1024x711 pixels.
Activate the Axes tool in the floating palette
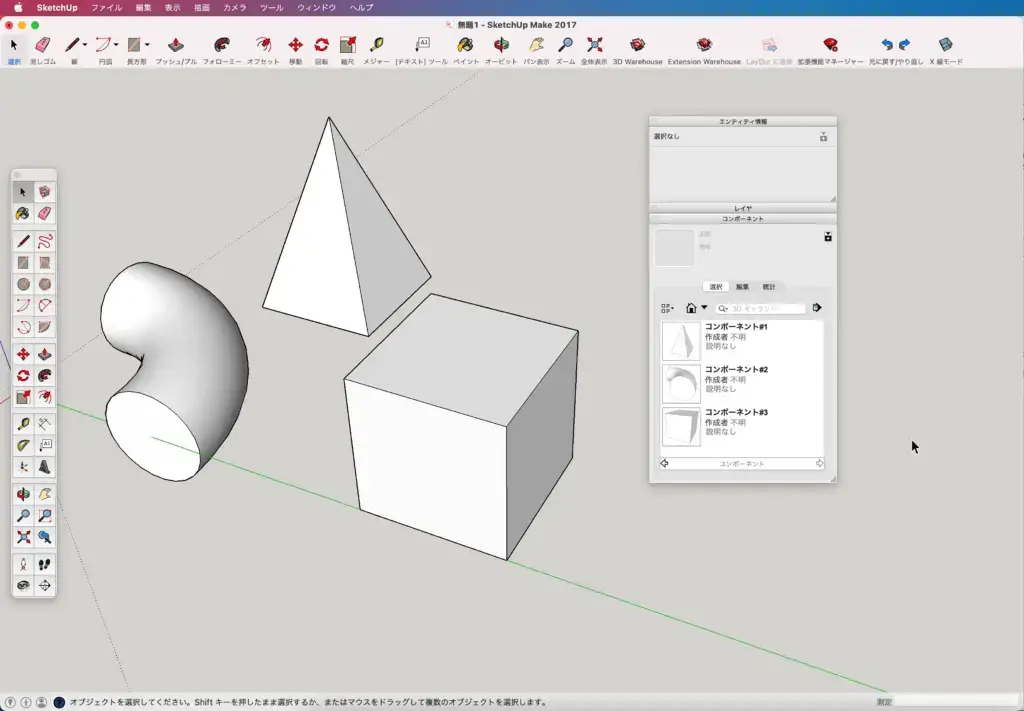[x=23, y=467]
